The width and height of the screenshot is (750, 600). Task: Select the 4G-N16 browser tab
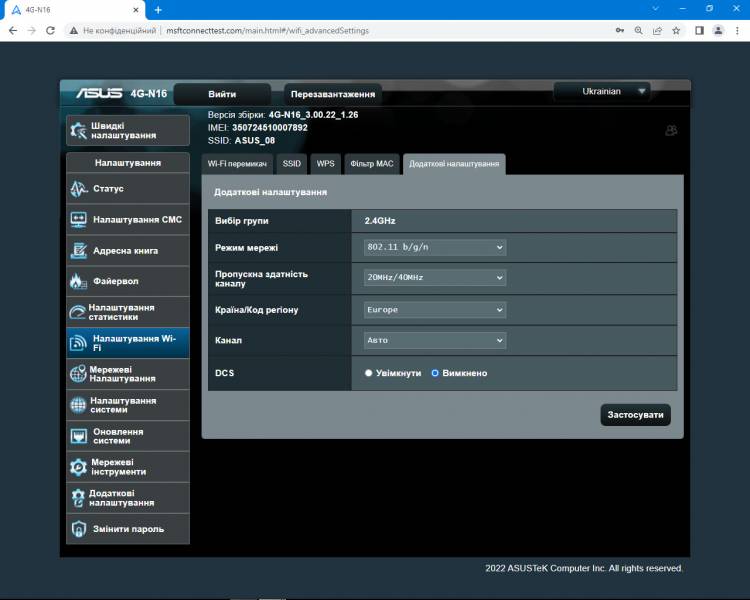point(74,10)
